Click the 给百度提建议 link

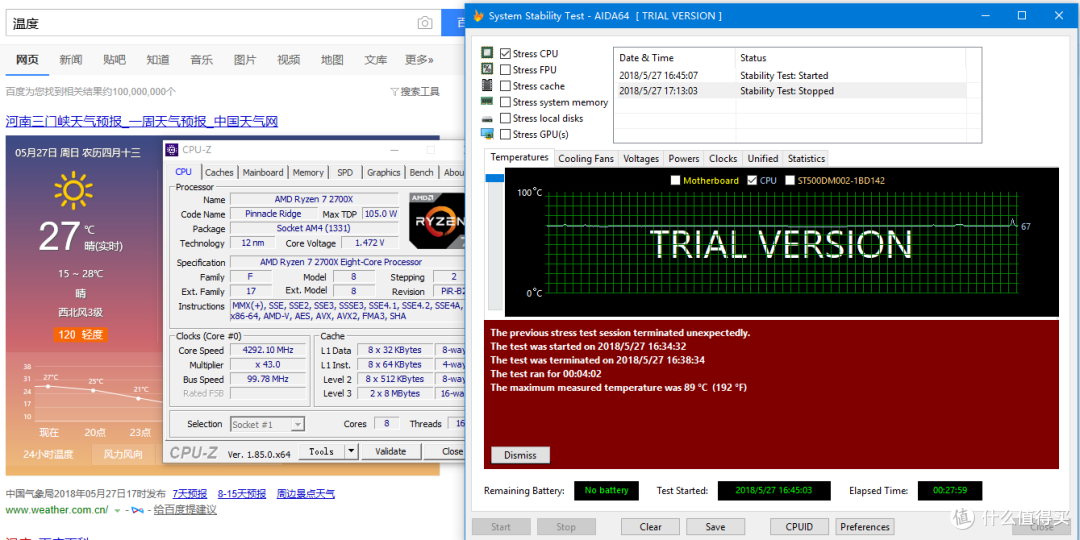(185, 510)
